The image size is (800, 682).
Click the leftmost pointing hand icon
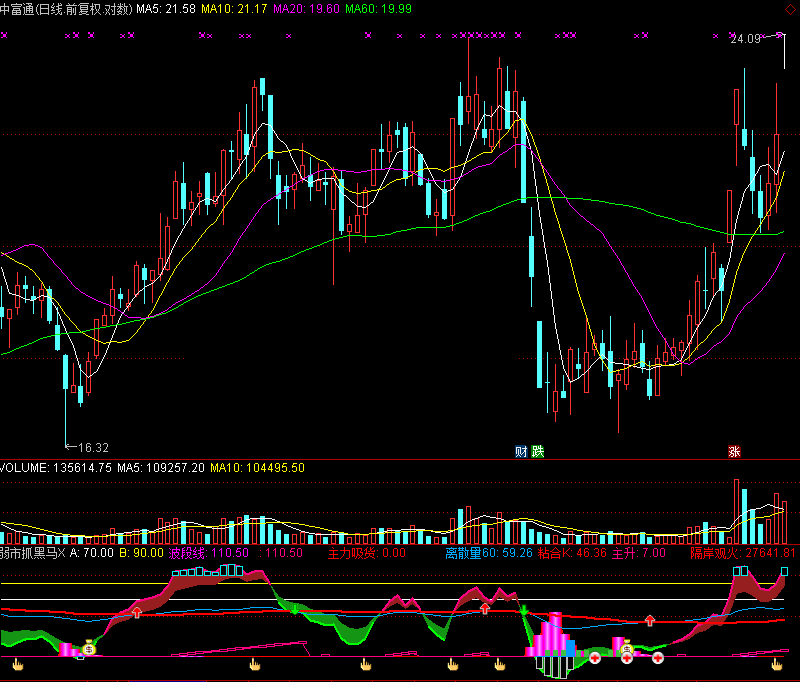pos(18,664)
